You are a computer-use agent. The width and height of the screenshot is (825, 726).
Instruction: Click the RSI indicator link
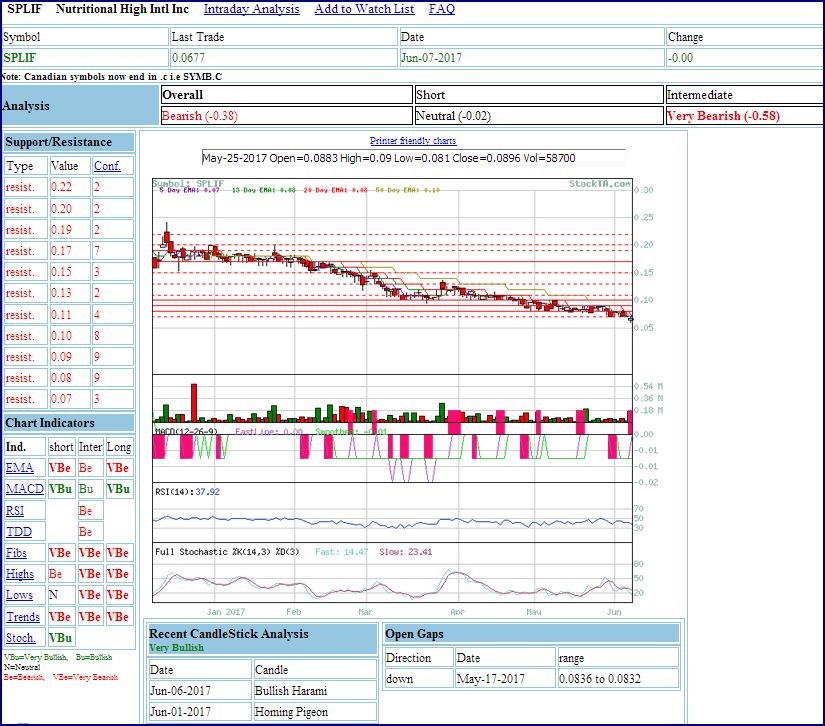(15, 511)
